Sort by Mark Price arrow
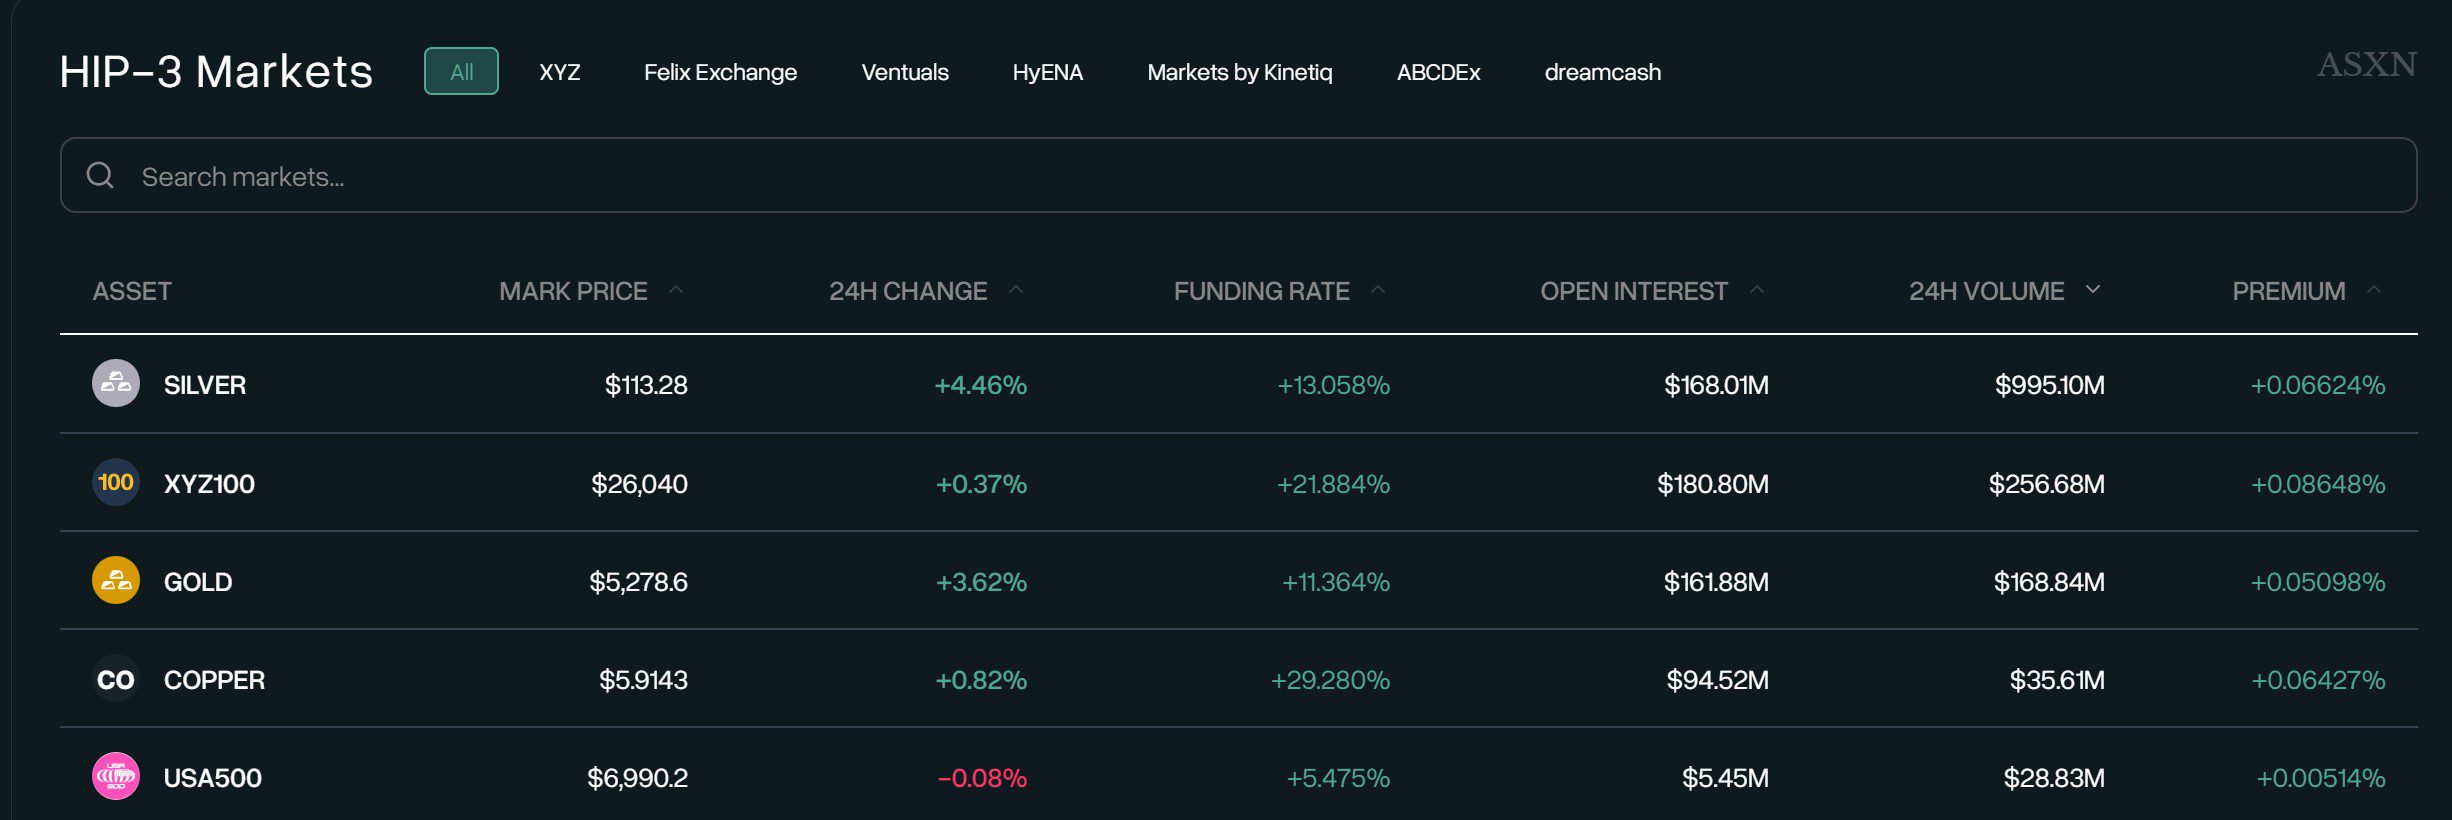2452x820 pixels. [676, 290]
